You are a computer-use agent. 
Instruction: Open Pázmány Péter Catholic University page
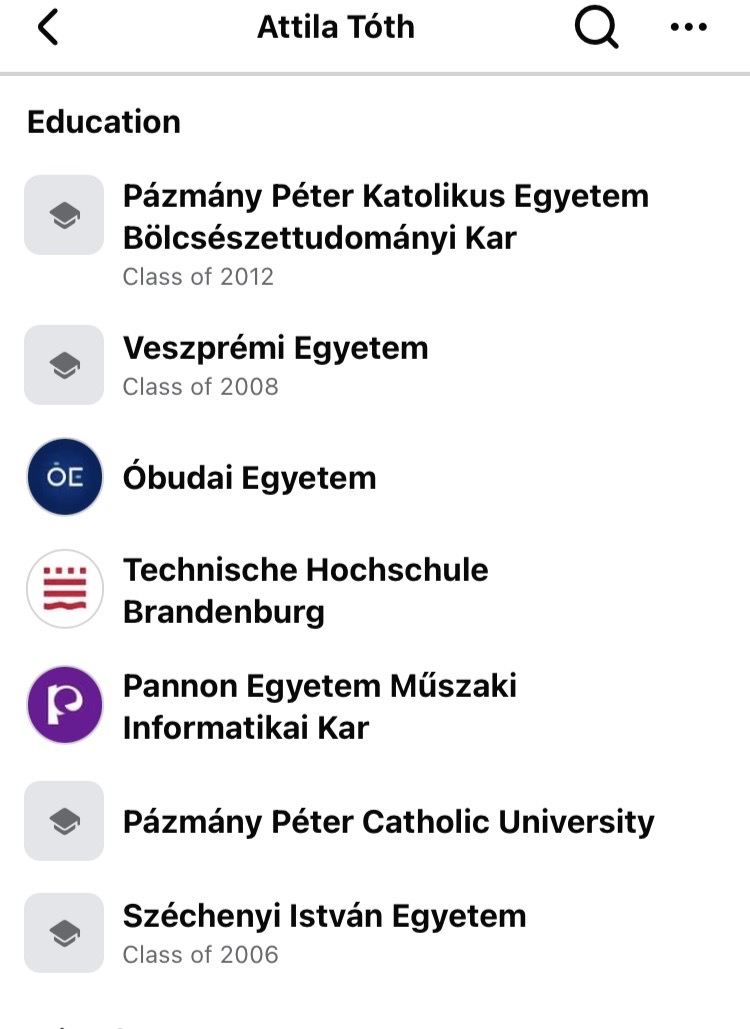coord(388,822)
